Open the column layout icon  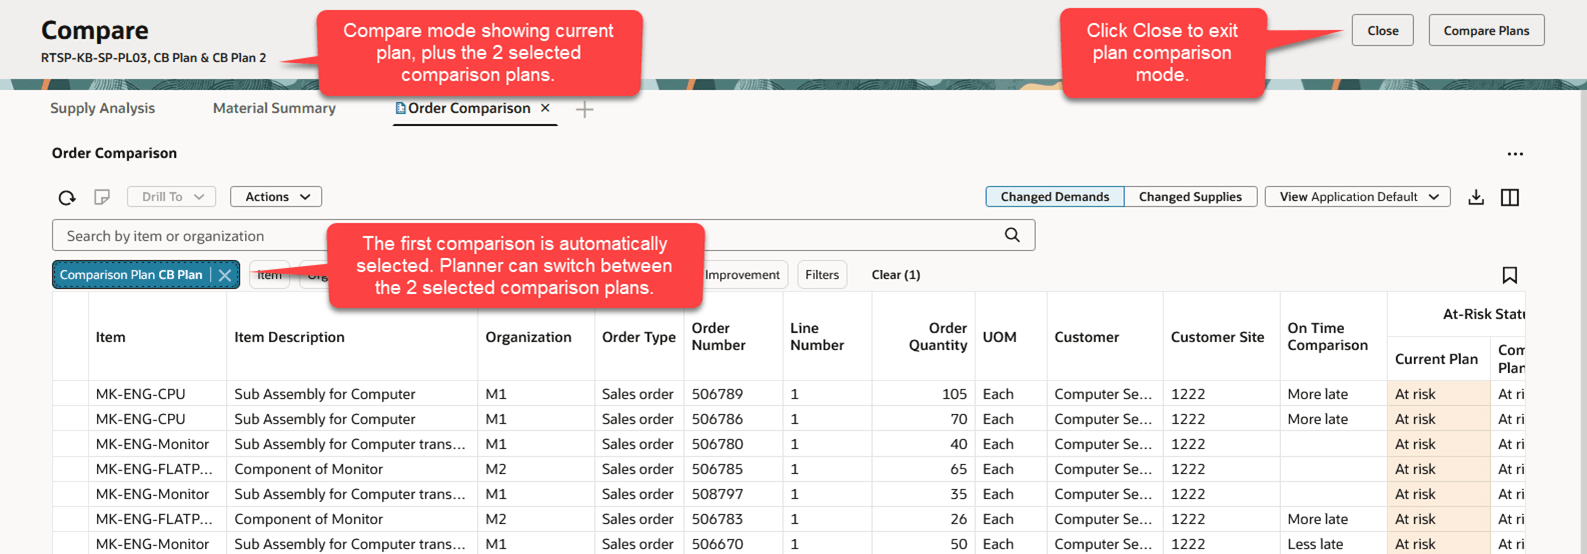(1510, 197)
